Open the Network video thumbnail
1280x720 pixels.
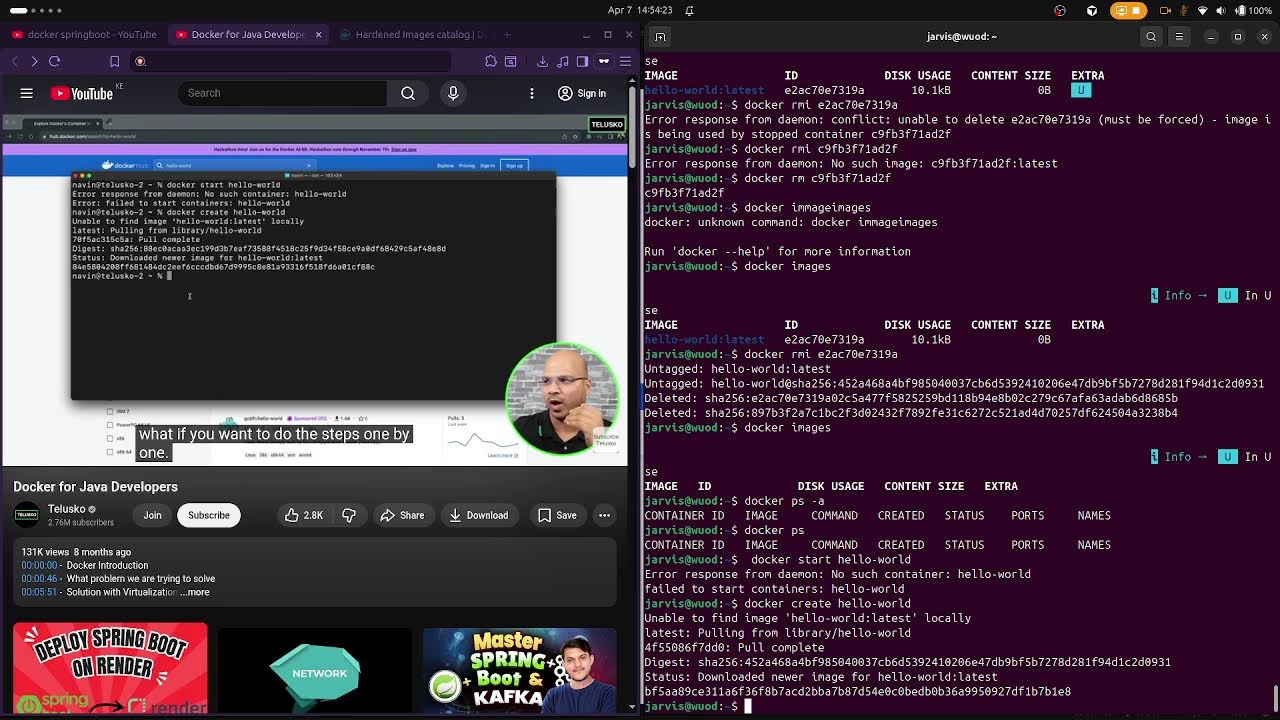click(315, 669)
